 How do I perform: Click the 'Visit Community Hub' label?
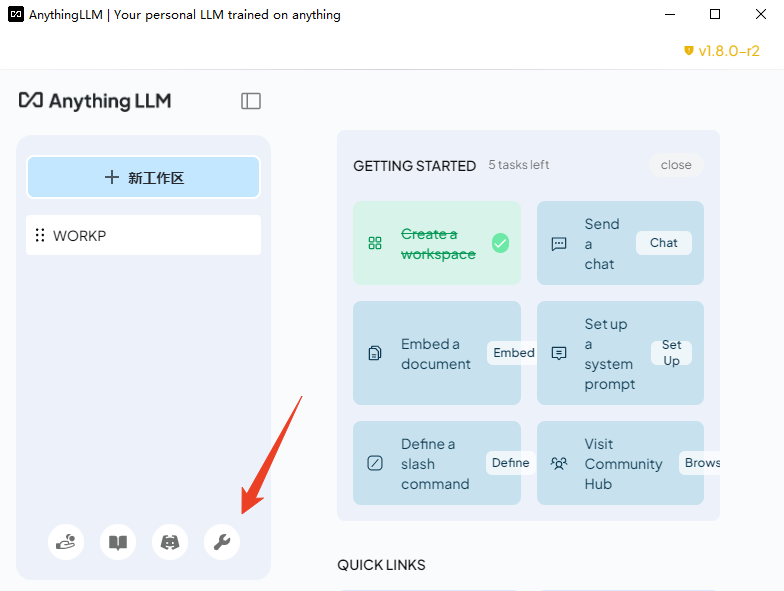pyautogui.click(x=624, y=464)
